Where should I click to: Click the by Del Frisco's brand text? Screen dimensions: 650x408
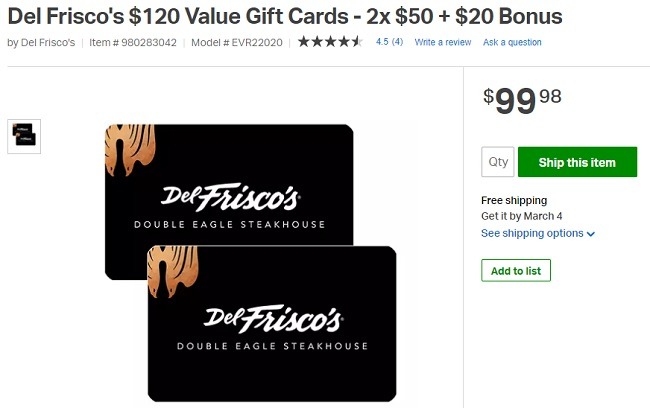point(41,43)
